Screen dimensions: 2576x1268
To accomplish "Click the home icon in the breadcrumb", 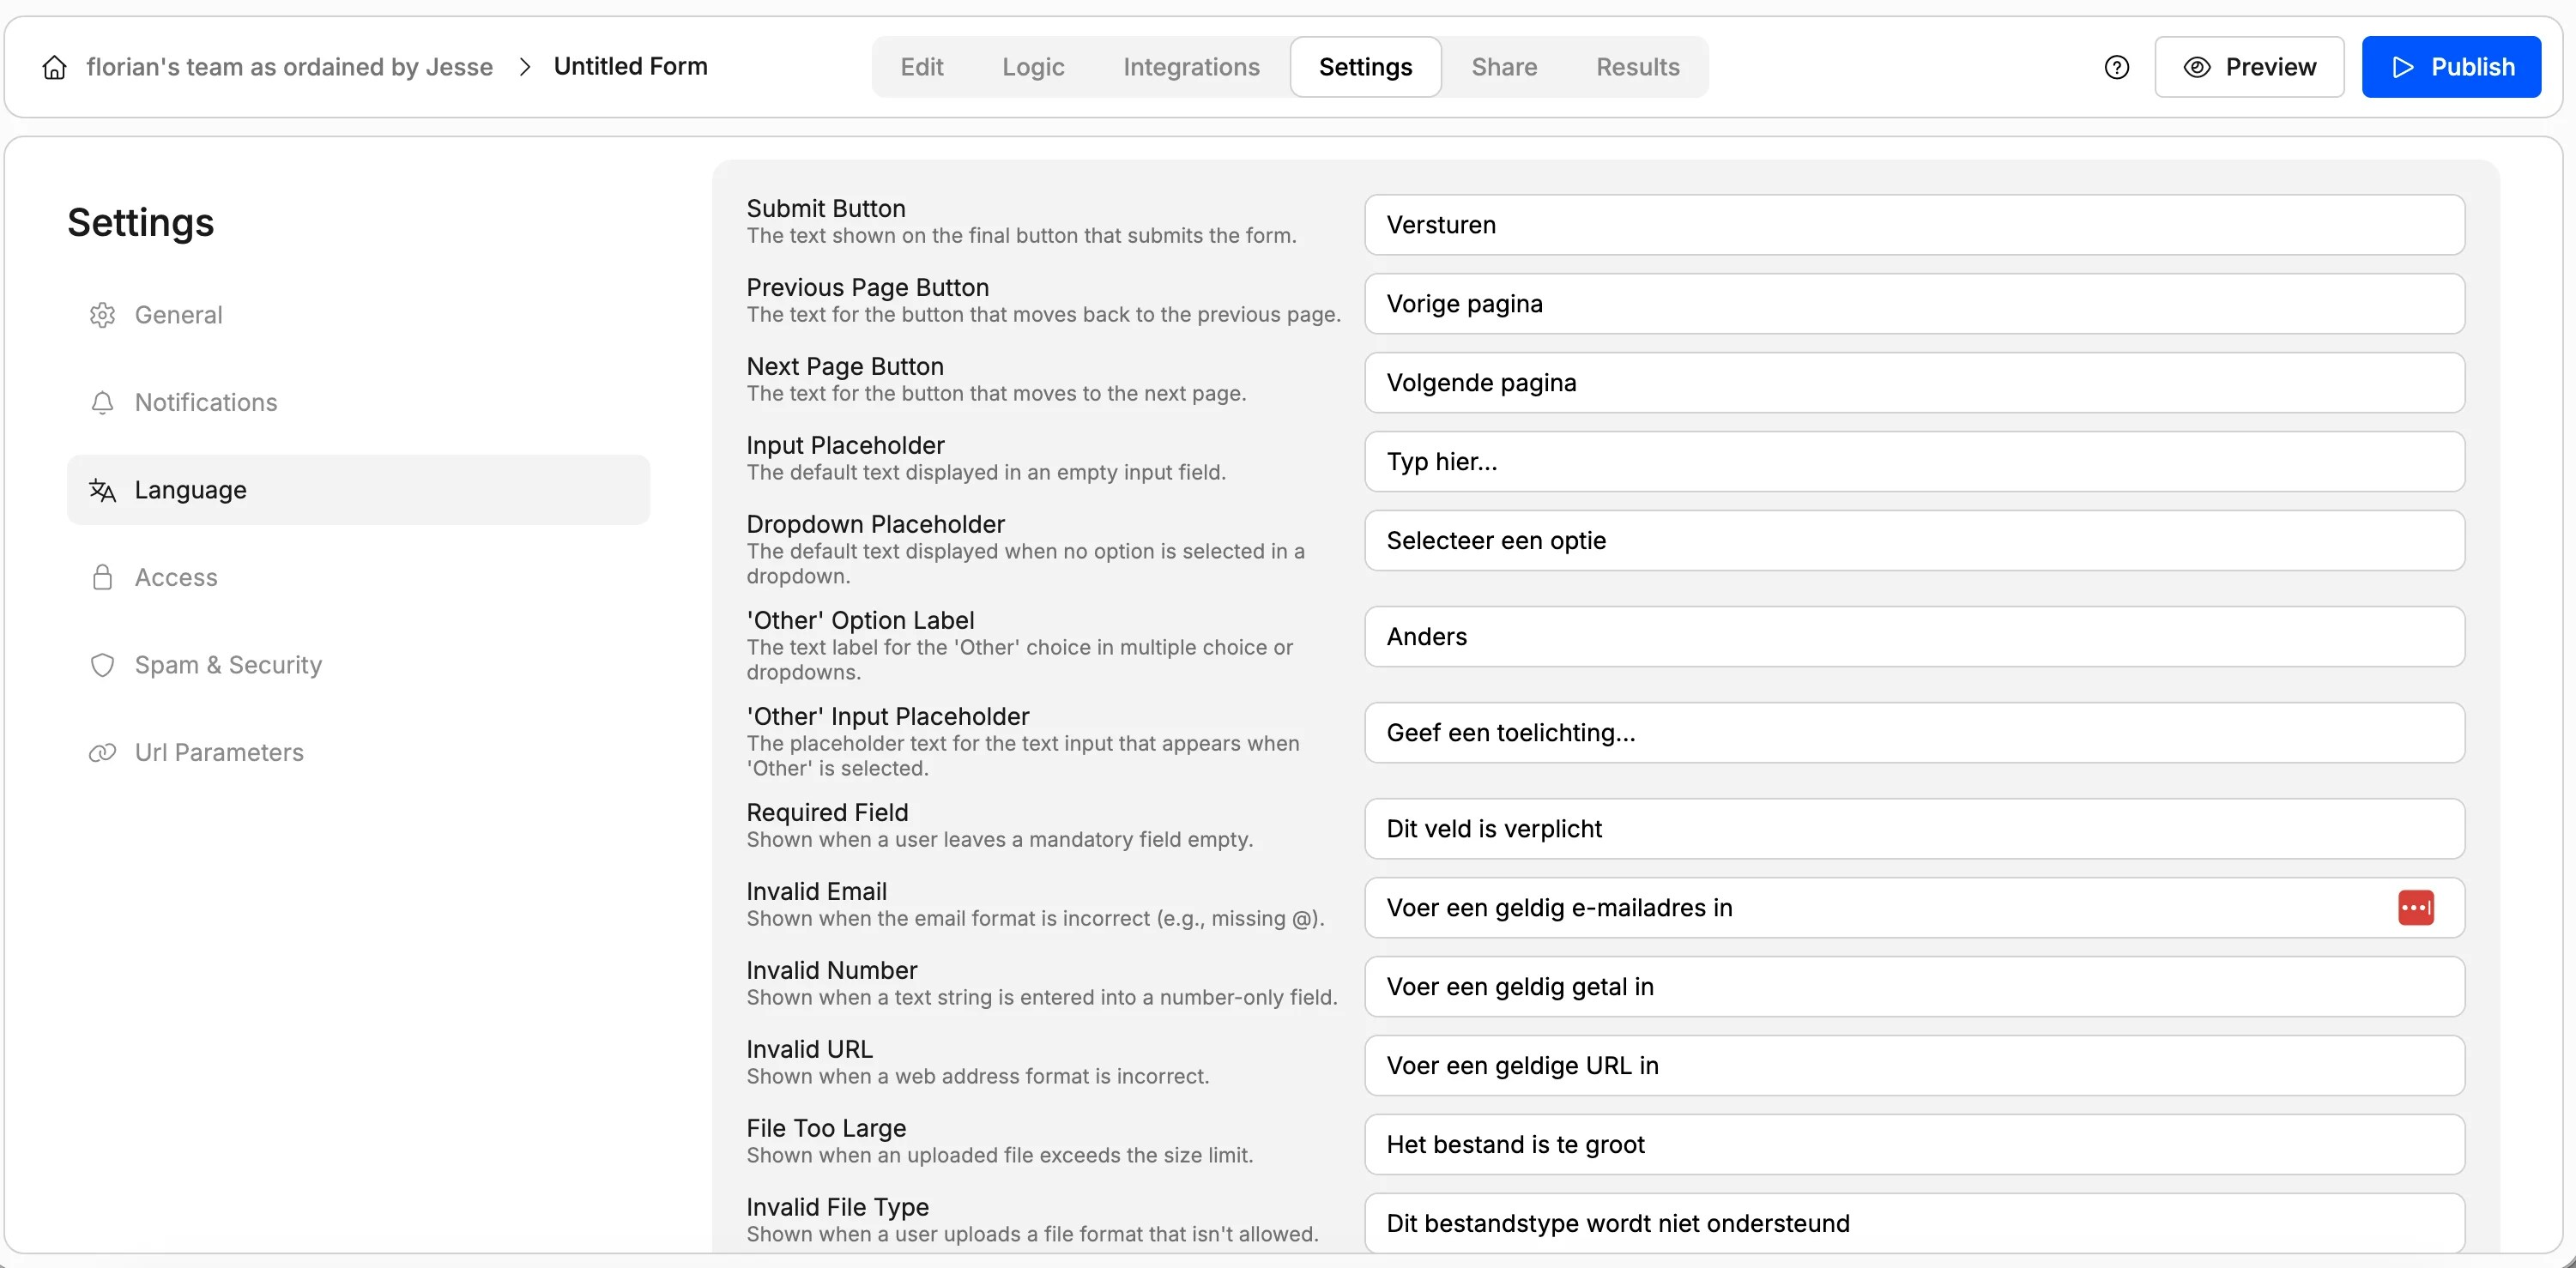I will (x=54, y=66).
